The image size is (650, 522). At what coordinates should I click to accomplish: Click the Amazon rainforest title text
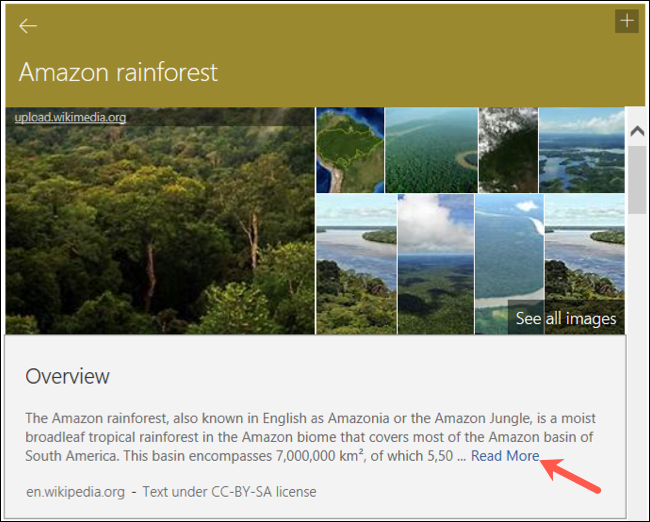118,73
